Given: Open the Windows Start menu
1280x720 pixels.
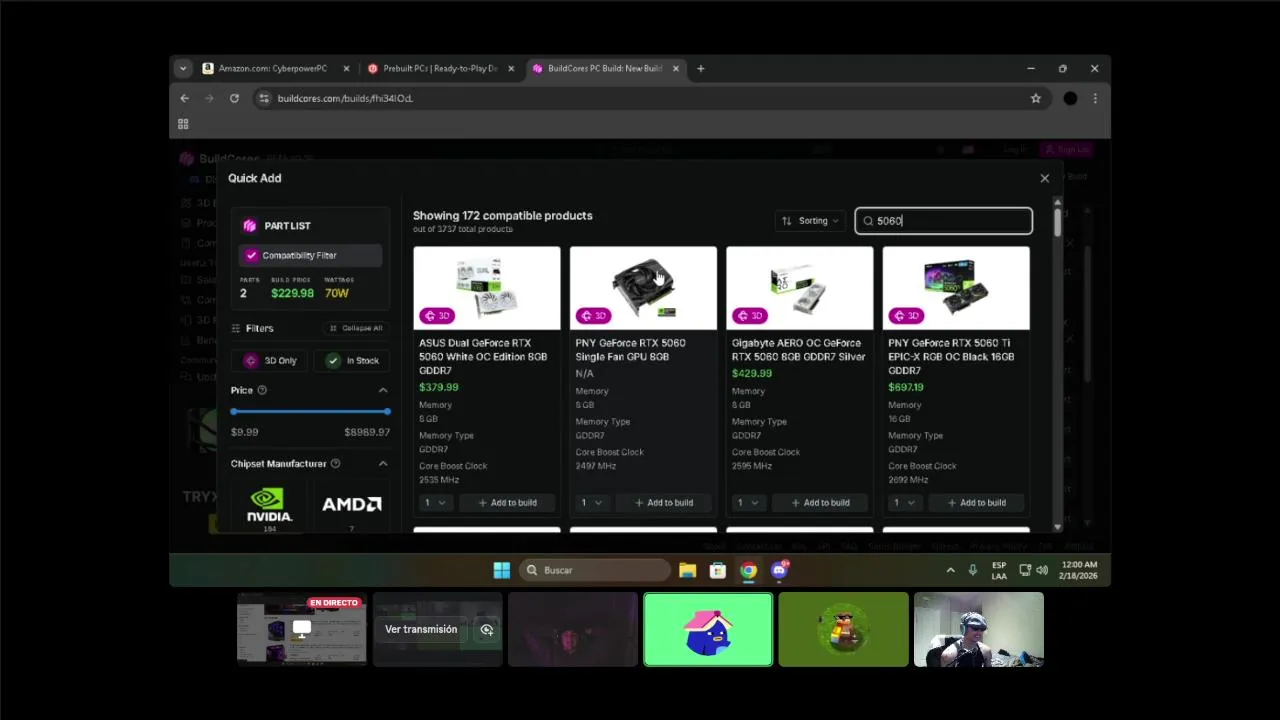Looking at the screenshot, I should click(x=502, y=570).
